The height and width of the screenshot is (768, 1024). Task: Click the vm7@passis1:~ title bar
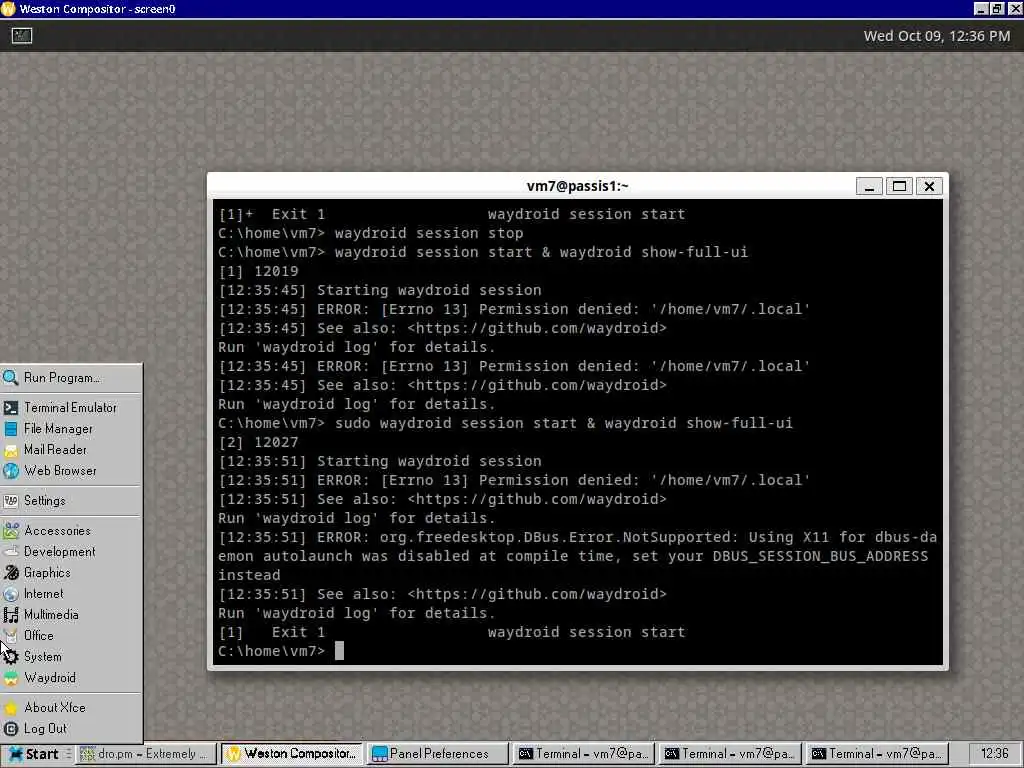577,186
